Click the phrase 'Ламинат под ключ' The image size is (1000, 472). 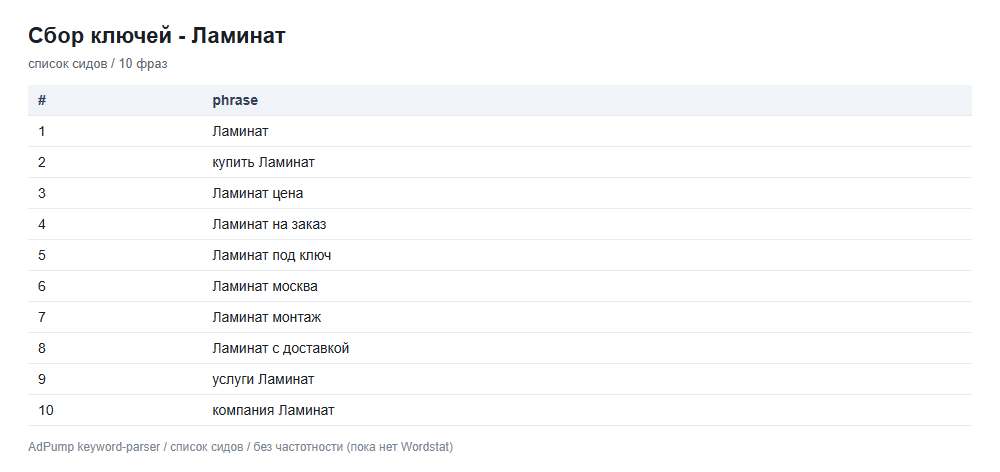[x=272, y=255]
